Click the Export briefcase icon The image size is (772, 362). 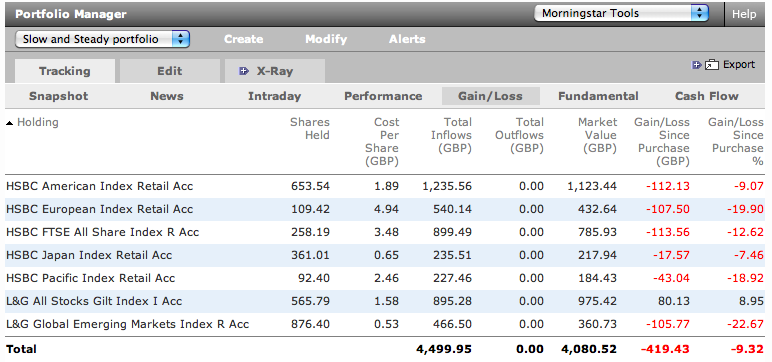click(712, 65)
